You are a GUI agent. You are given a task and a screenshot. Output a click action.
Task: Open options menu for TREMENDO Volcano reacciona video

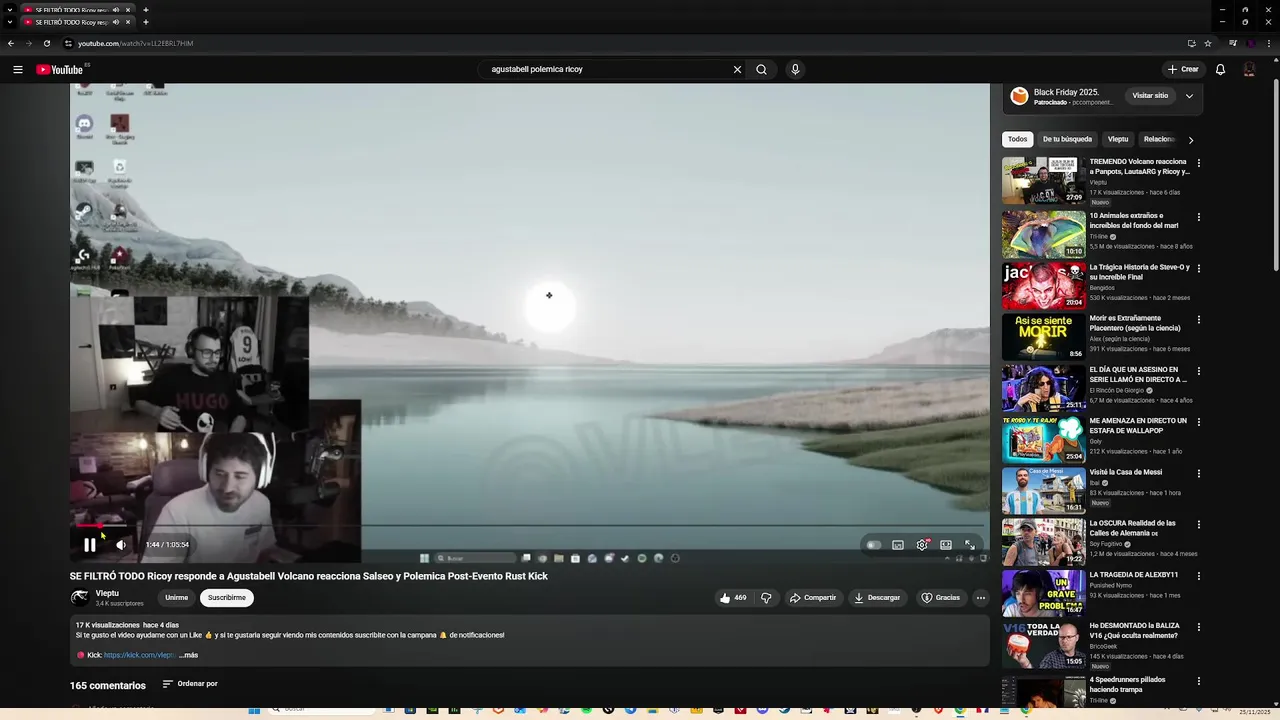point(1199,163)
